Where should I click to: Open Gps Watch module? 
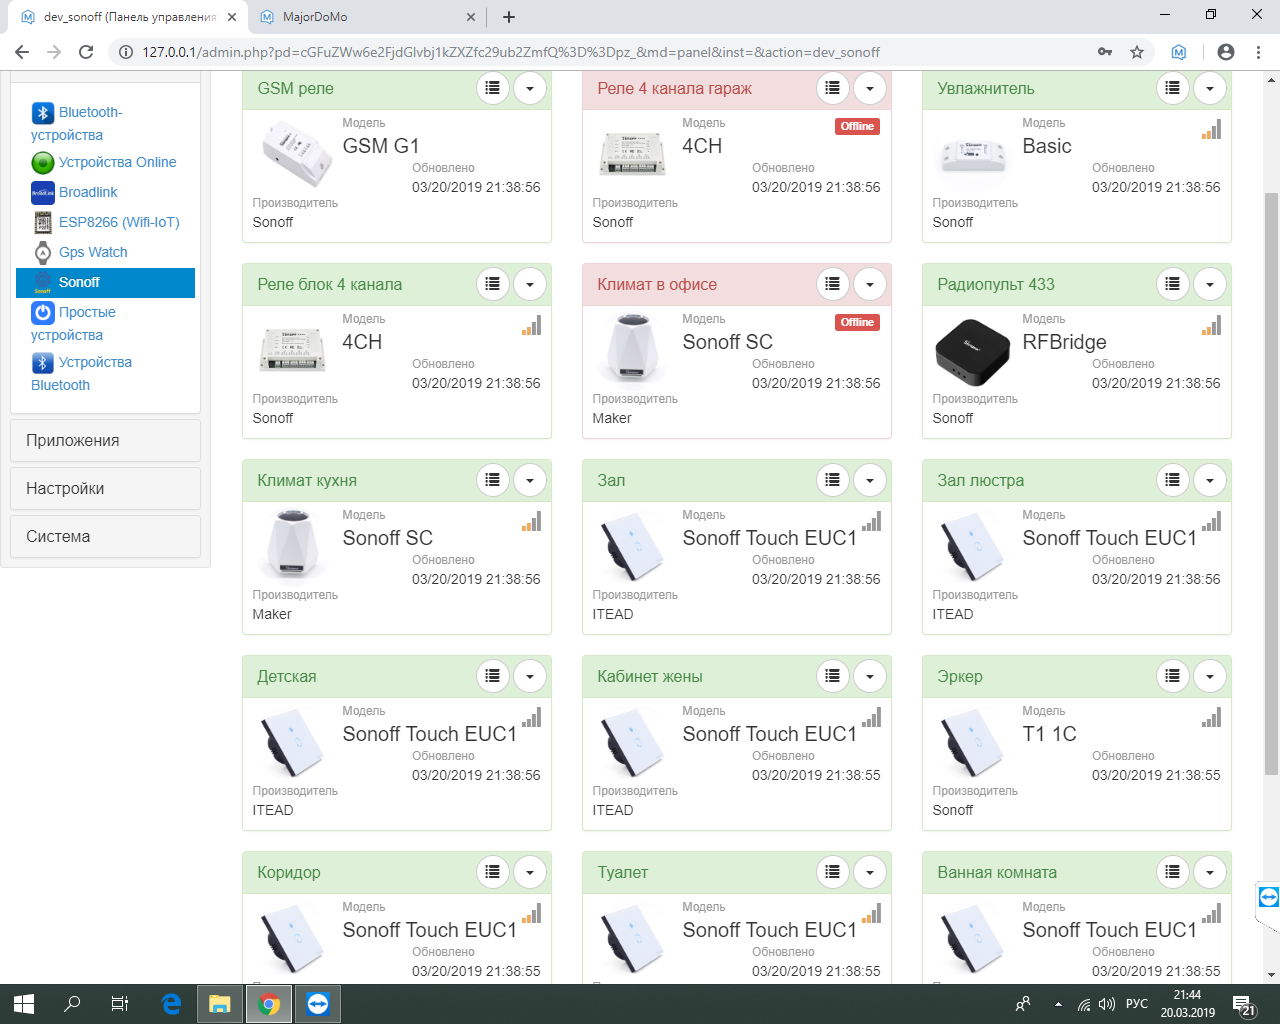tap(80, 252)
